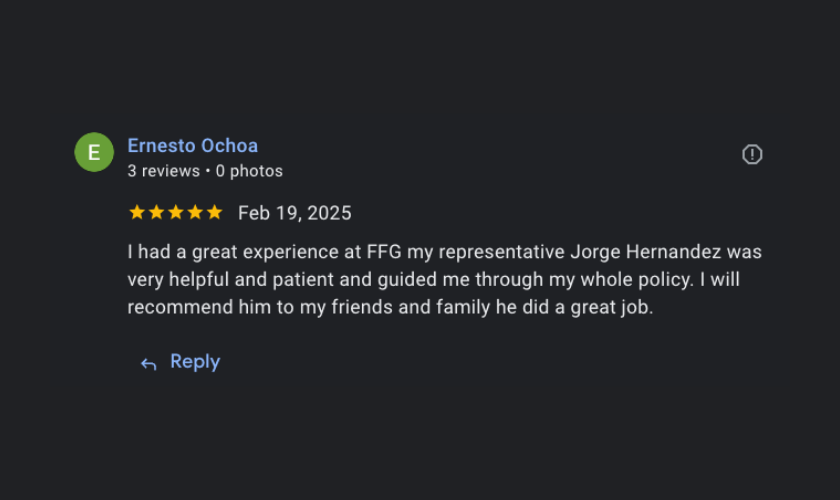Click the green E profile avatar
840x500 pixels.
coord(94,152)
